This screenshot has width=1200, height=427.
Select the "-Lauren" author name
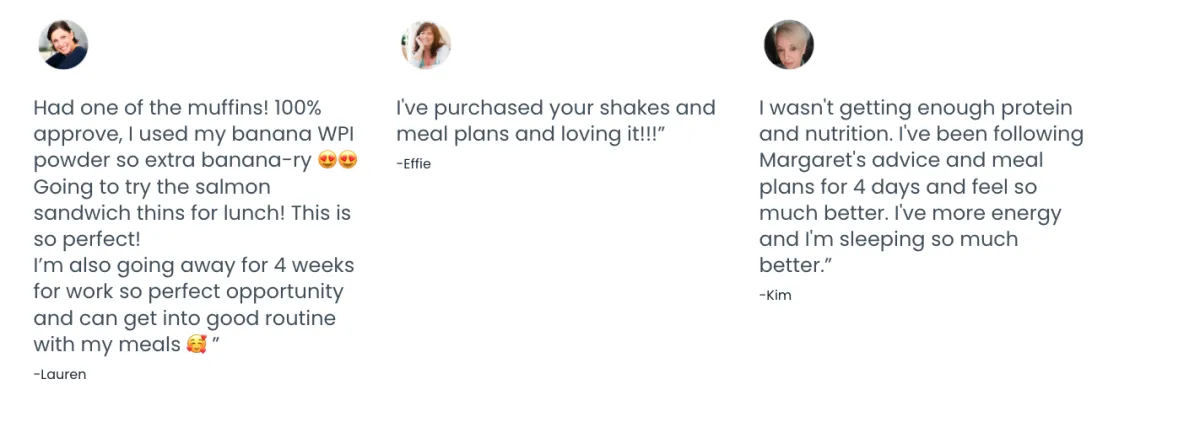click(60, 374)
